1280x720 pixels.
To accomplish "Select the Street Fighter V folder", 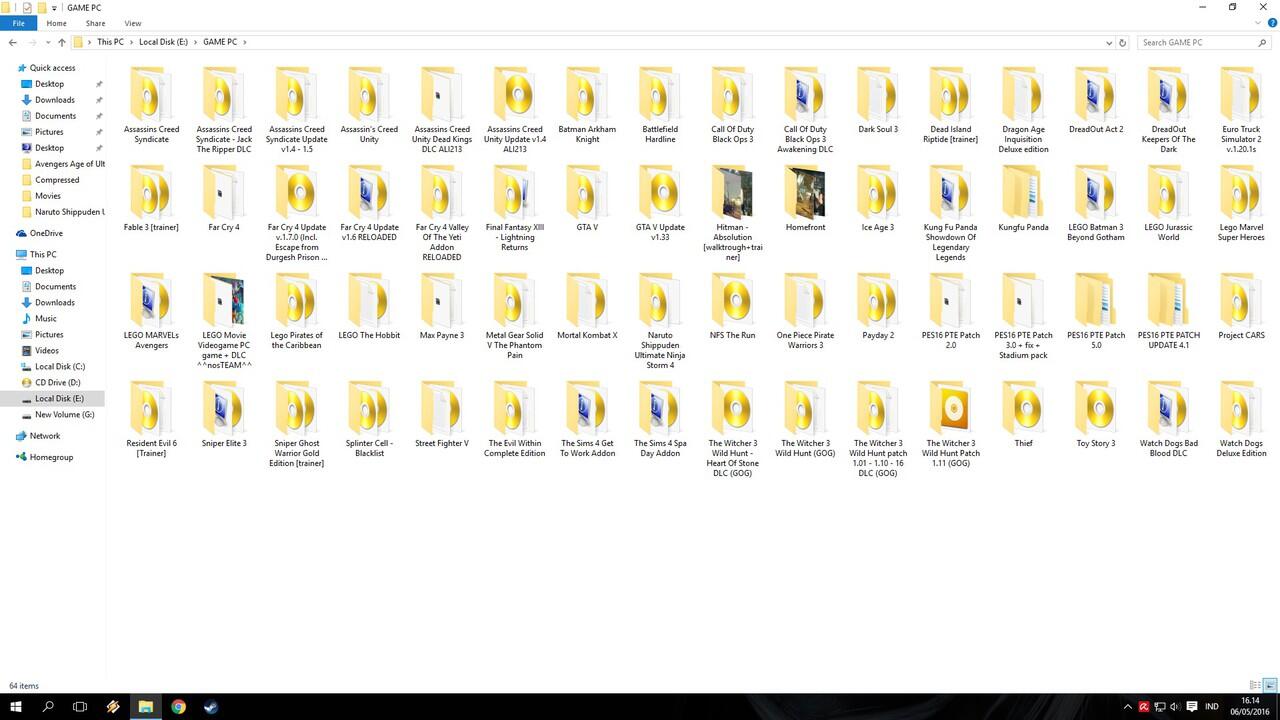I will coord(442,414).
